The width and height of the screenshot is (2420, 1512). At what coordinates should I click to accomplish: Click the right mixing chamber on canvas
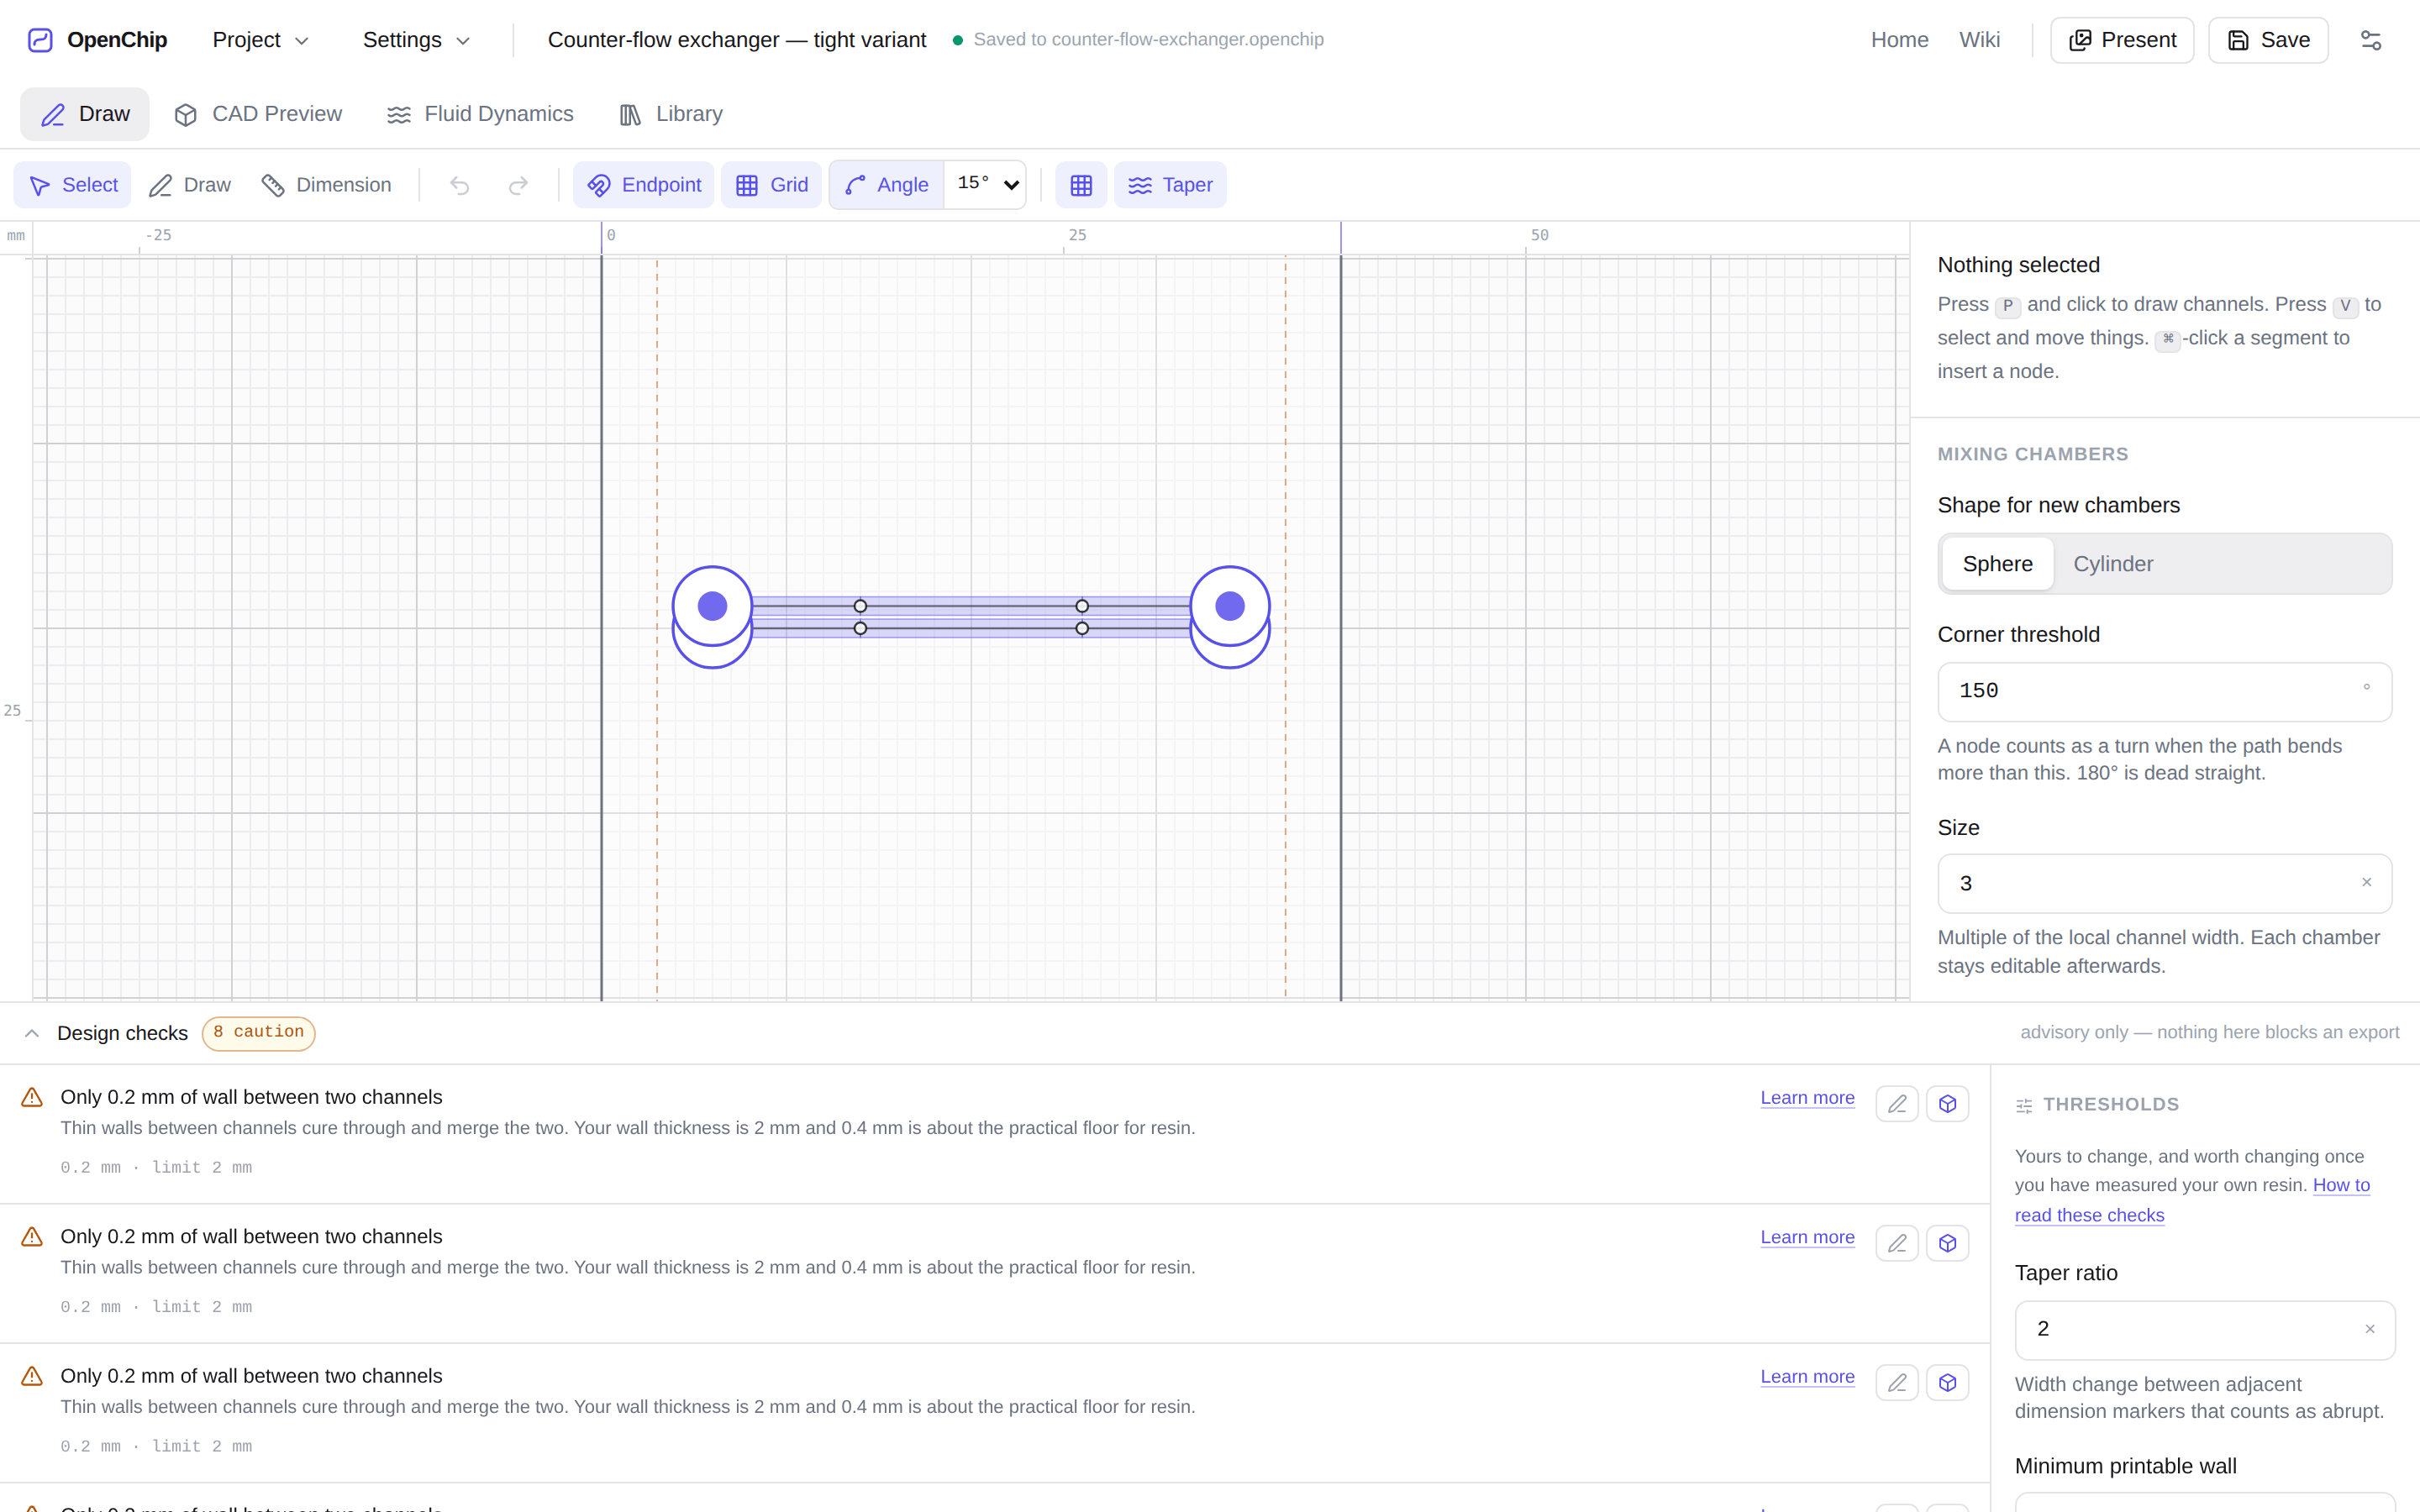click(1230, 606)
